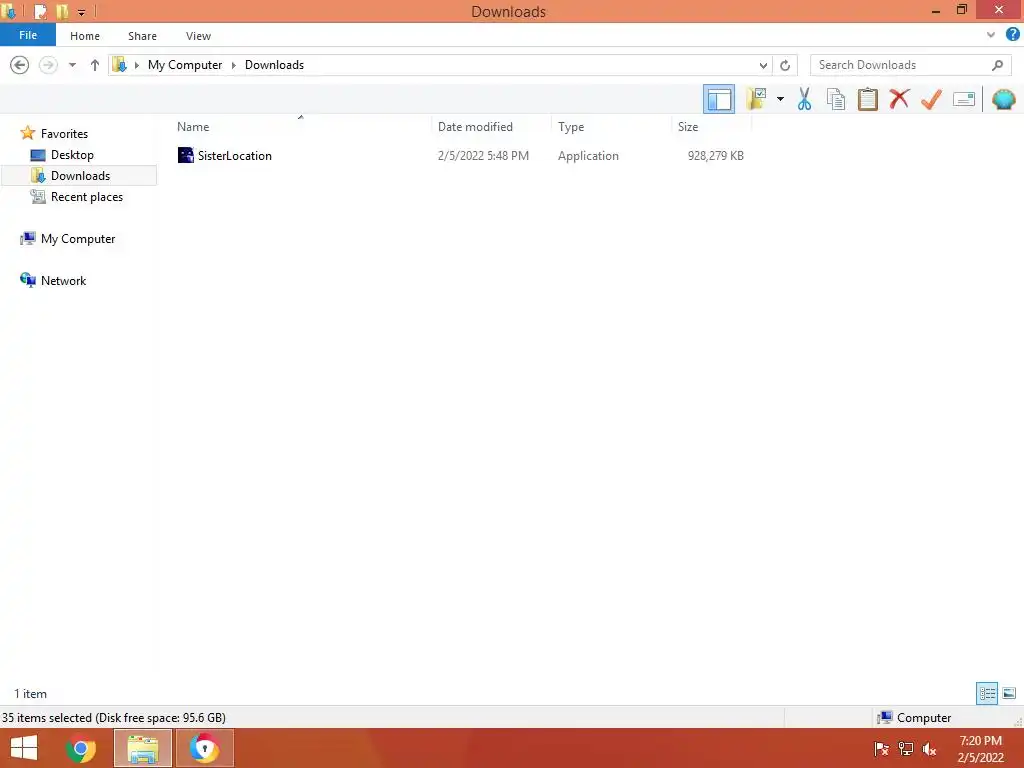Toggle the navigation pane layout button
This screenshot has width=1024, height=768.
coord(718,99)
